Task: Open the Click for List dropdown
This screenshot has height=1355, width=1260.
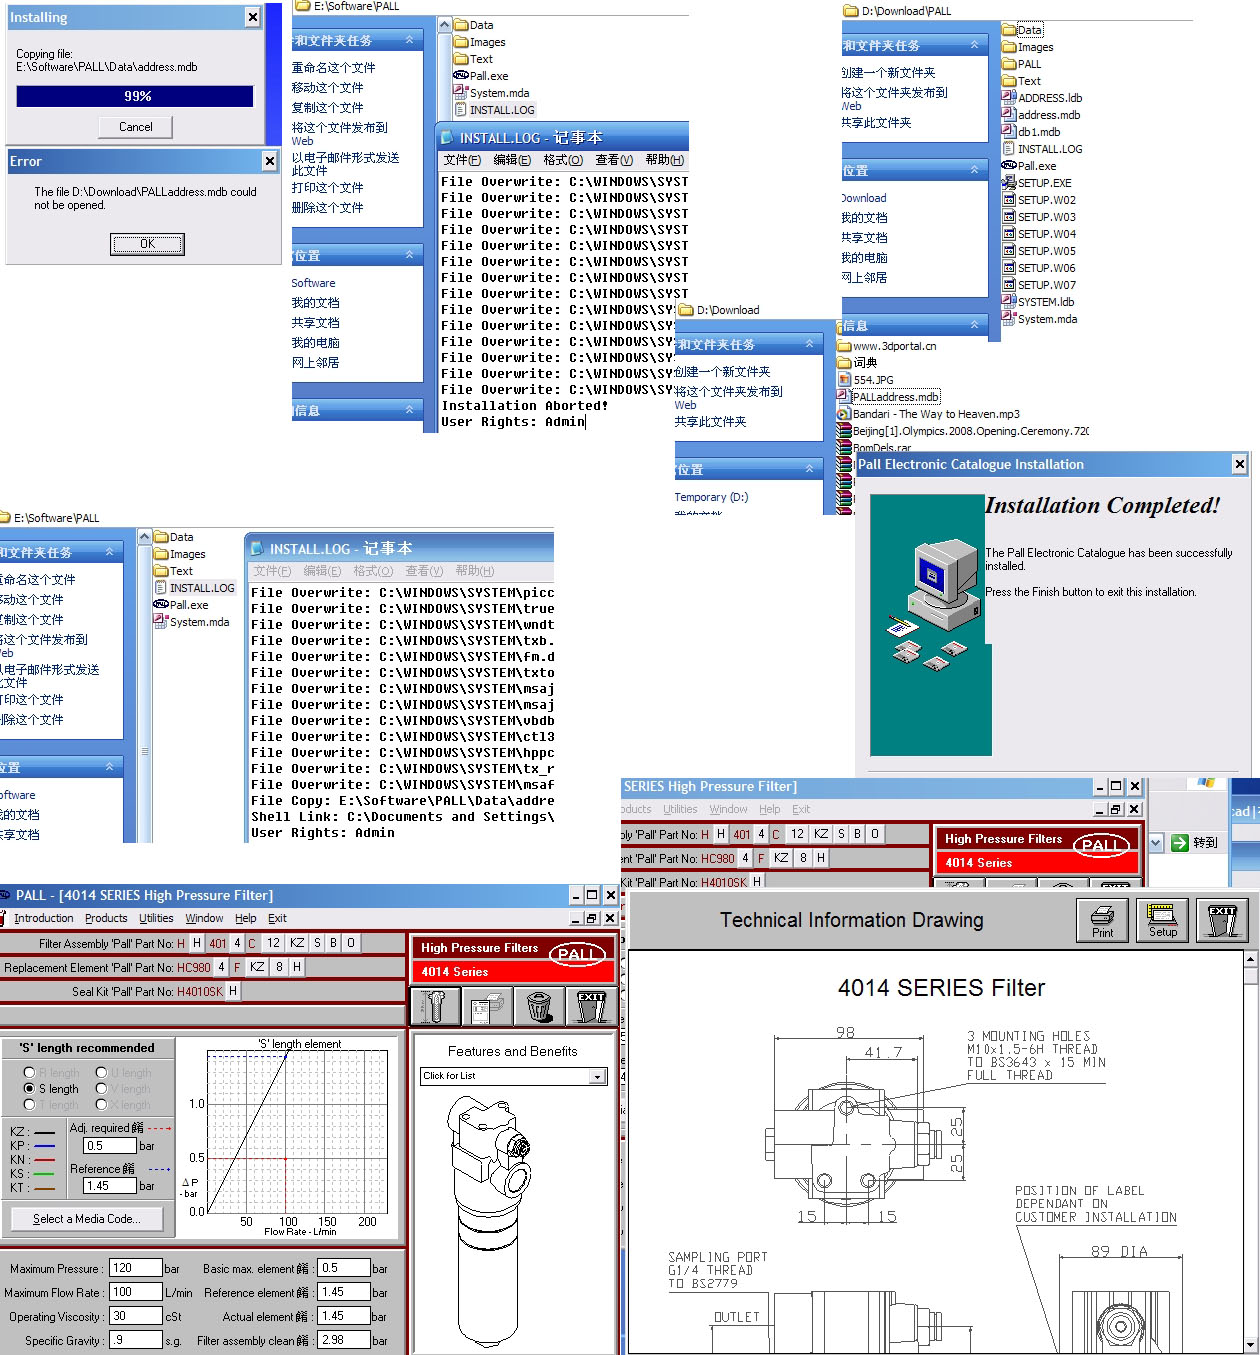Action: point(597,1077)
